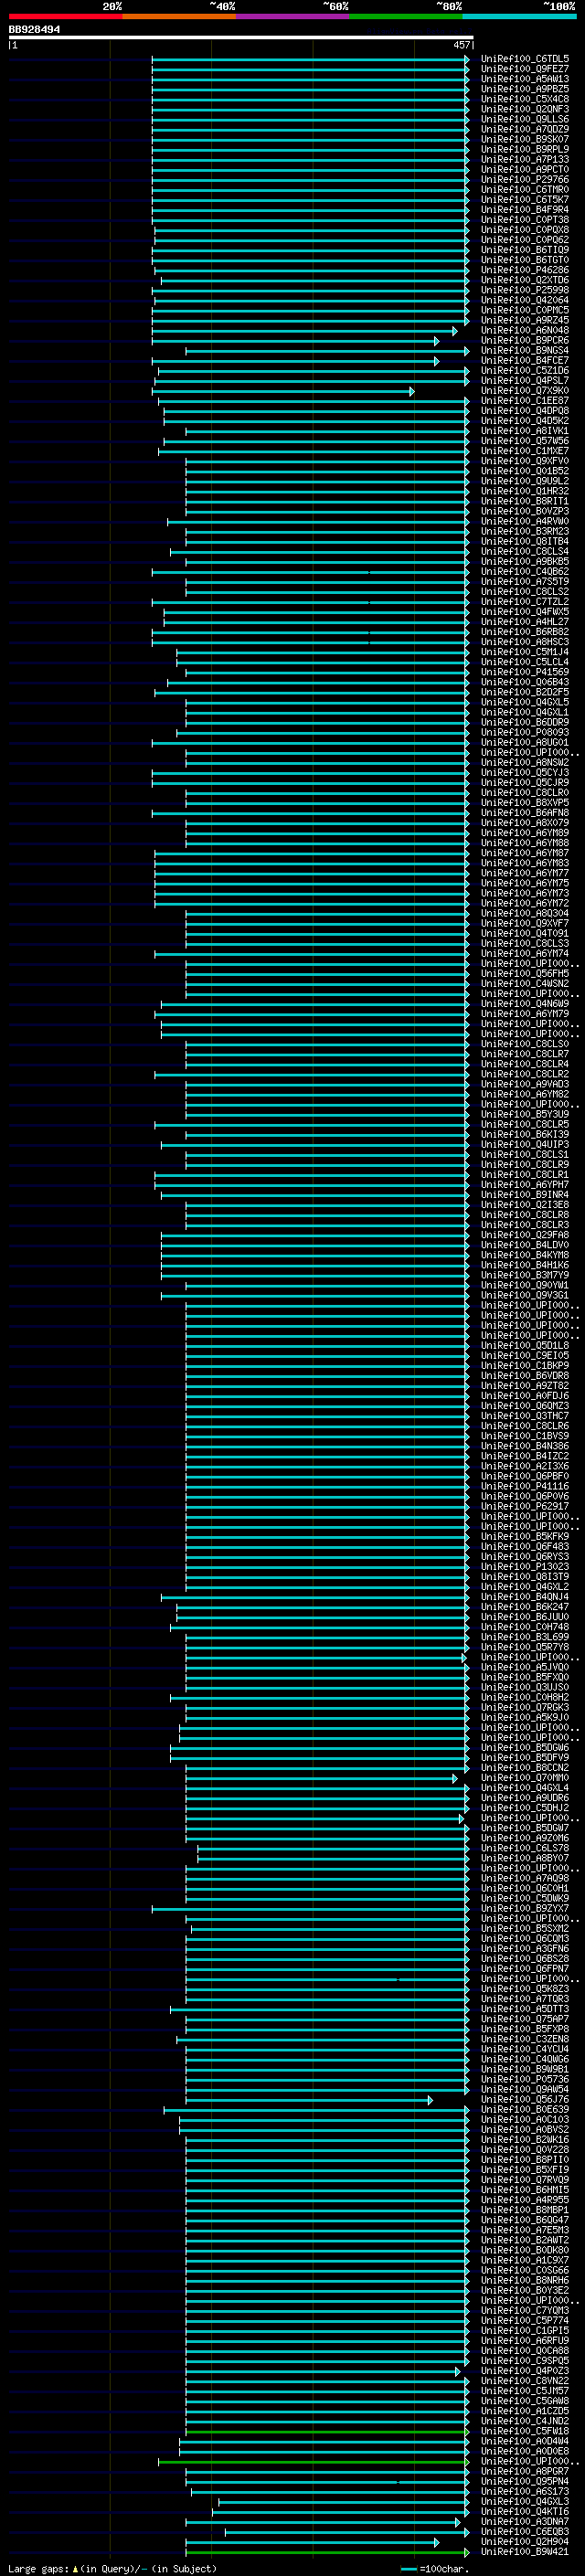The width and height of the screenshot is (585, 2576).
Task: Click the green ~80% identity legend segment
Action: (406, 16)
